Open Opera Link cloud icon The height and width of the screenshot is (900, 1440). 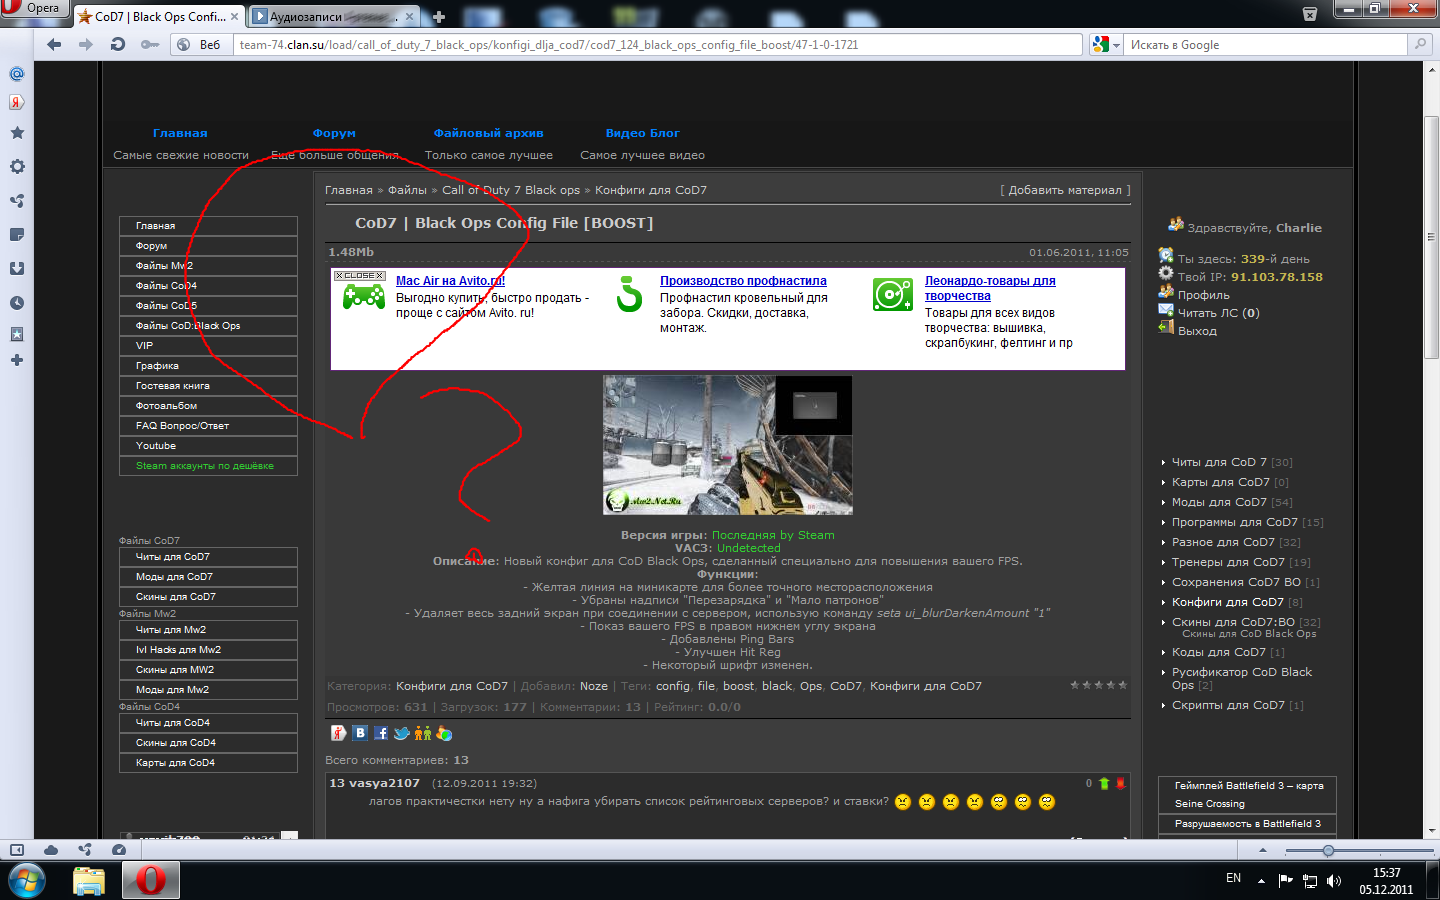(x=51, y=850)
